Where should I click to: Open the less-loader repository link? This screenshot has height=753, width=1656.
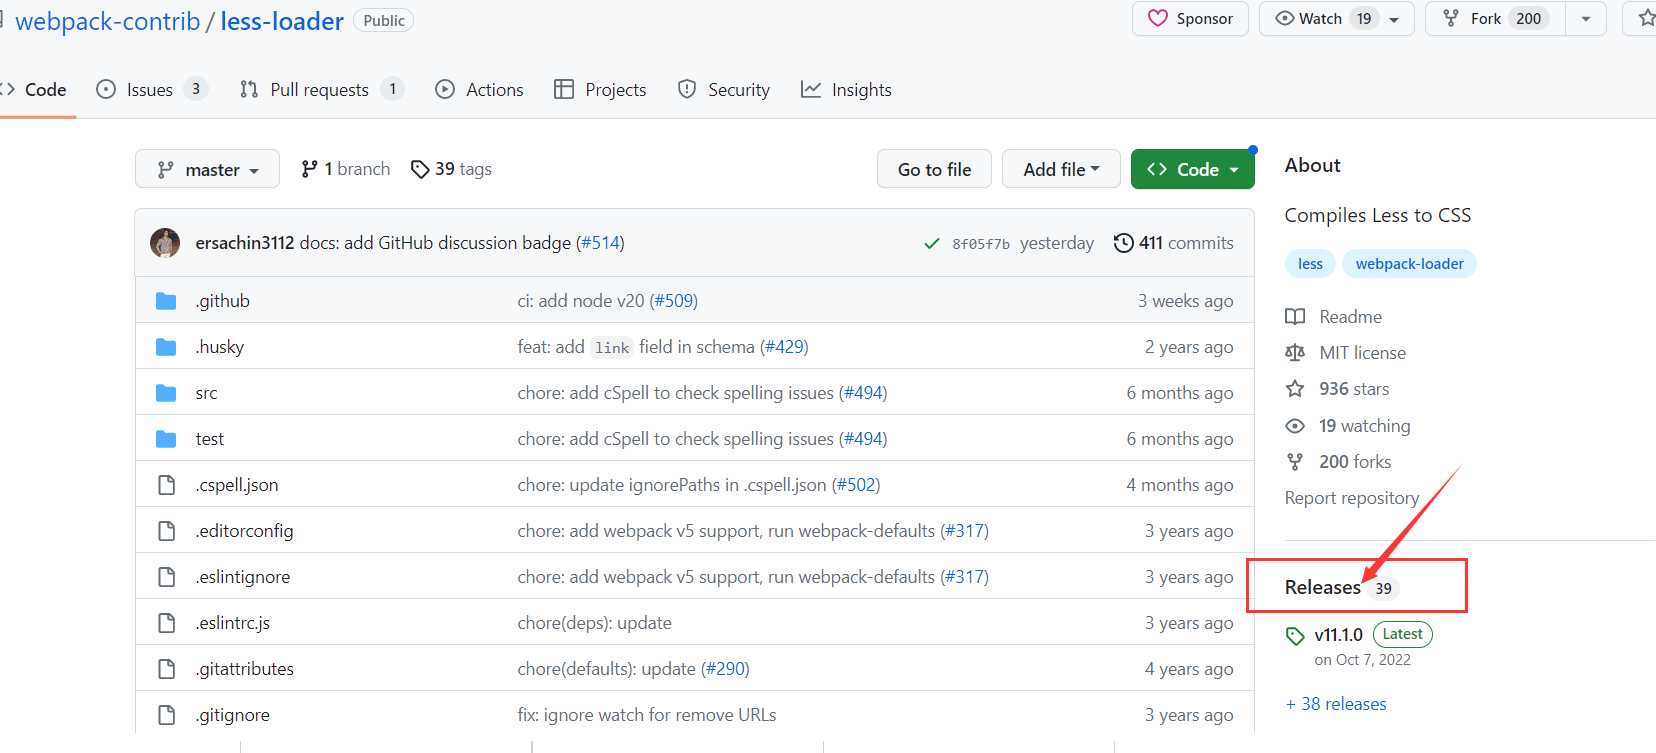click(x=282, y=21)
